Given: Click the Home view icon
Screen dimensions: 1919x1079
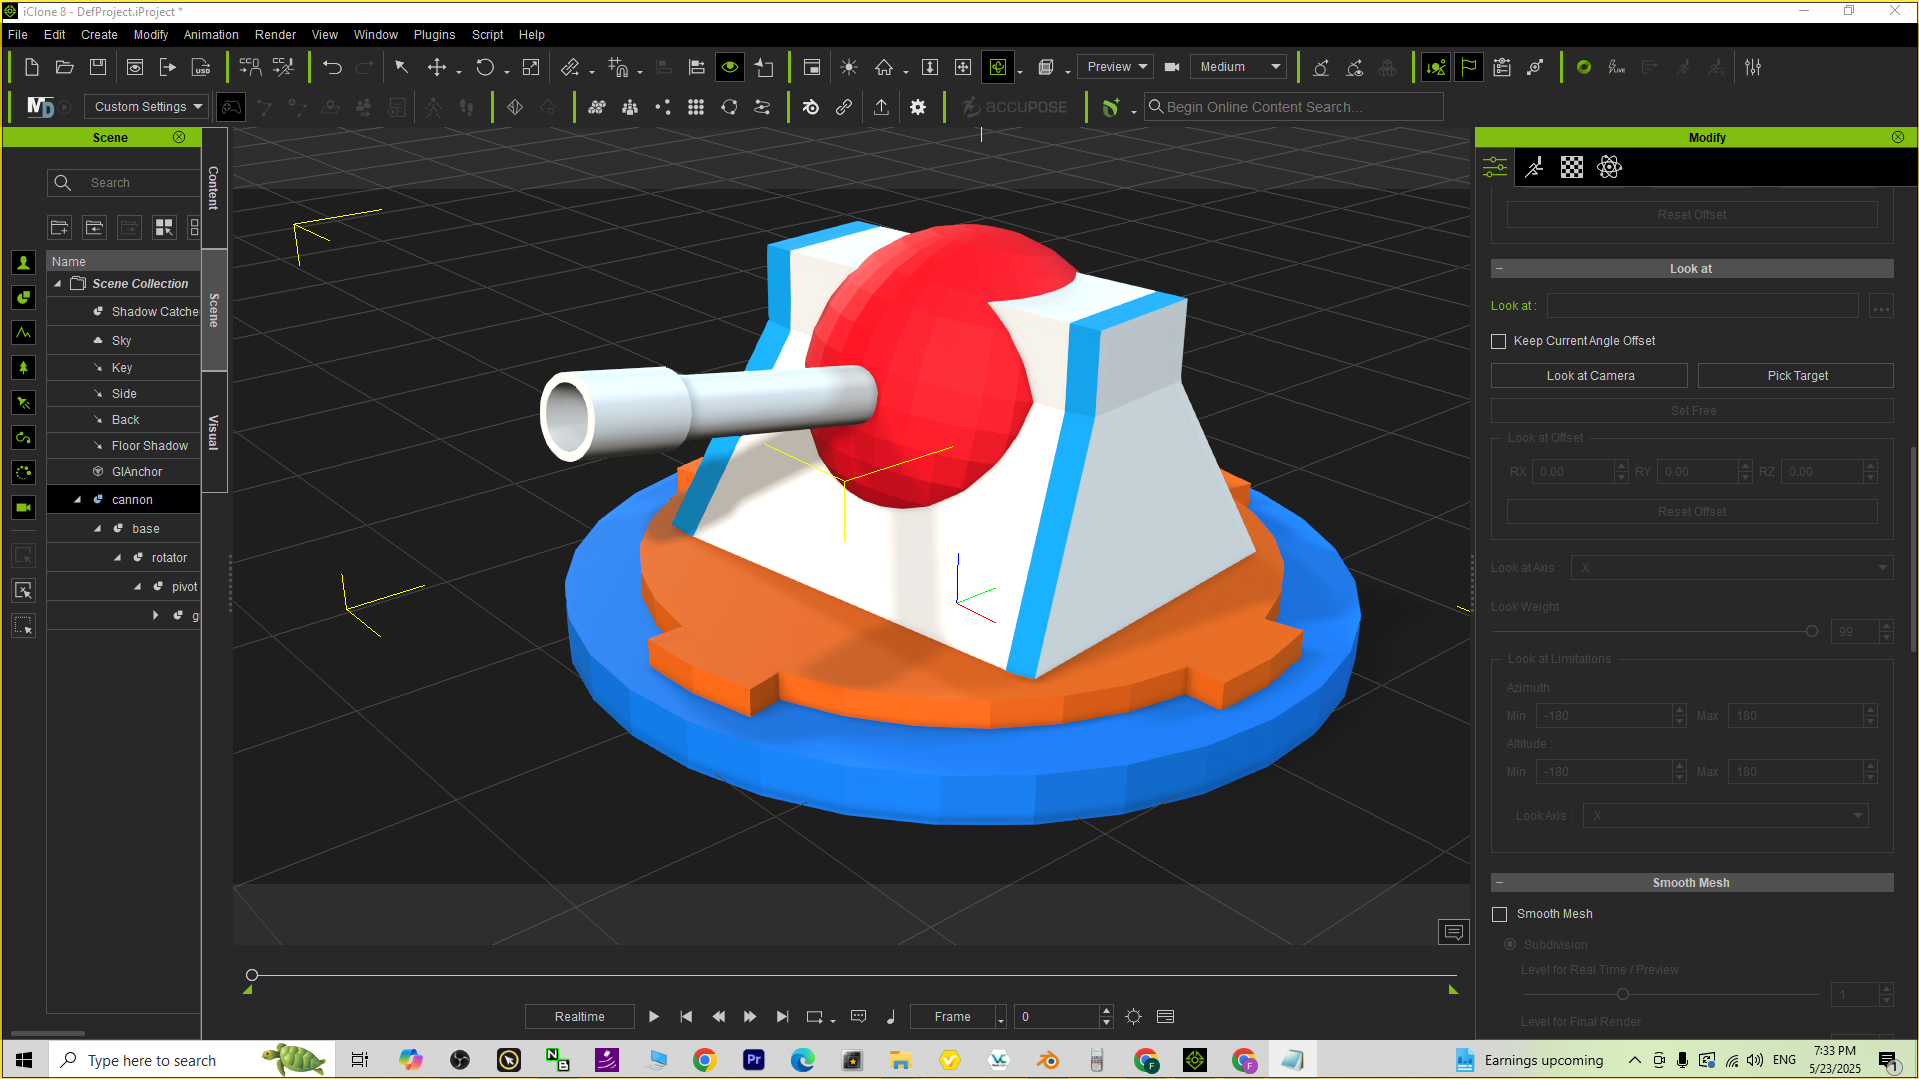Looking at the screenshot, I should pyautogui.click(x=884, y=67).
